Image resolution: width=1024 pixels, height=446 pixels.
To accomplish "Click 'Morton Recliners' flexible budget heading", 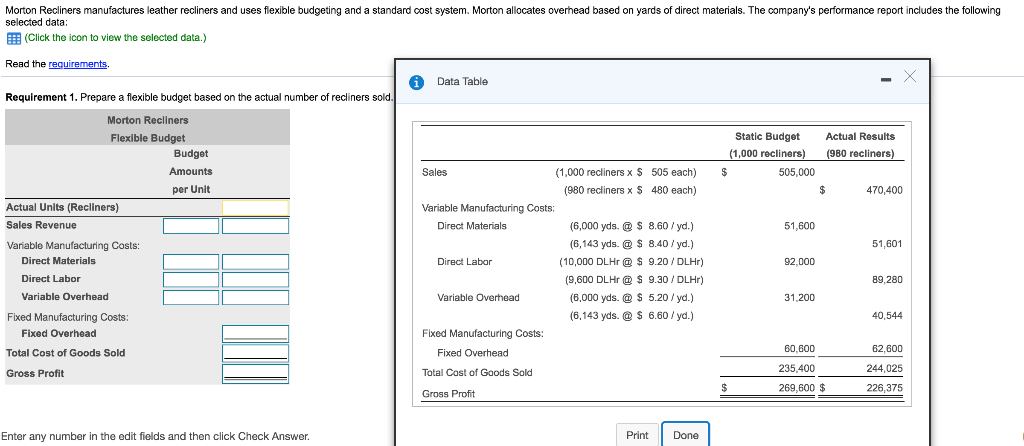I will tap(148, 120).
